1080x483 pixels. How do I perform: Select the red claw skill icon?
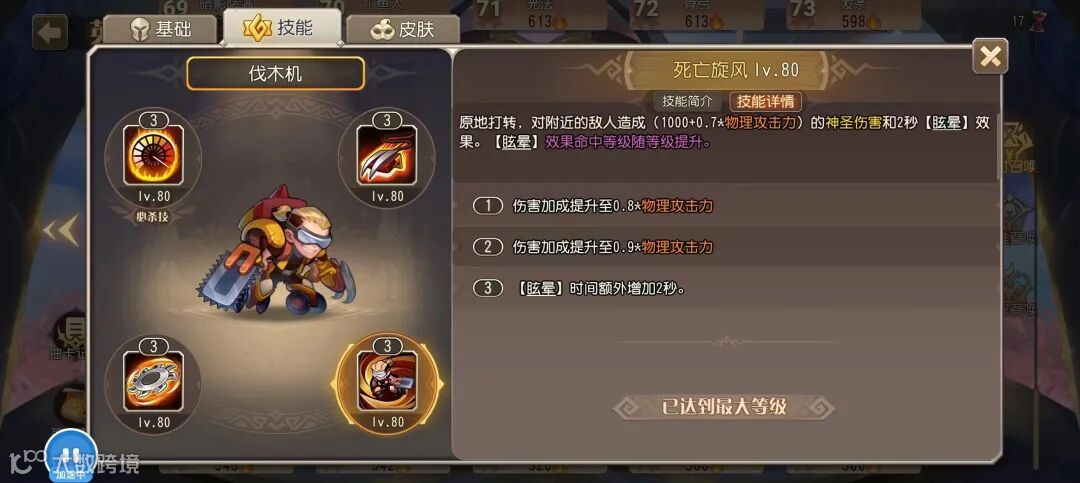(387, 155)
